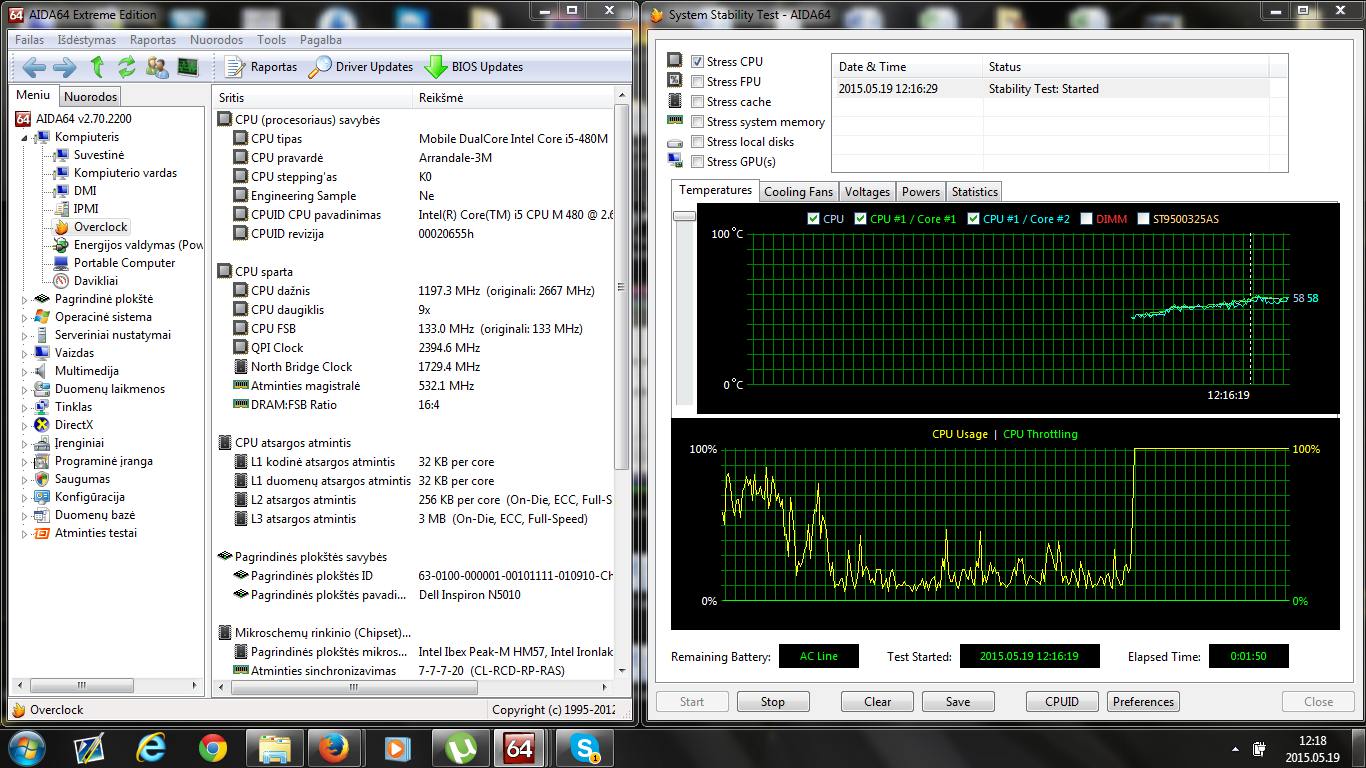Open the Raportas report tool
Screen dimensions: 1366x768
point(262,67)
